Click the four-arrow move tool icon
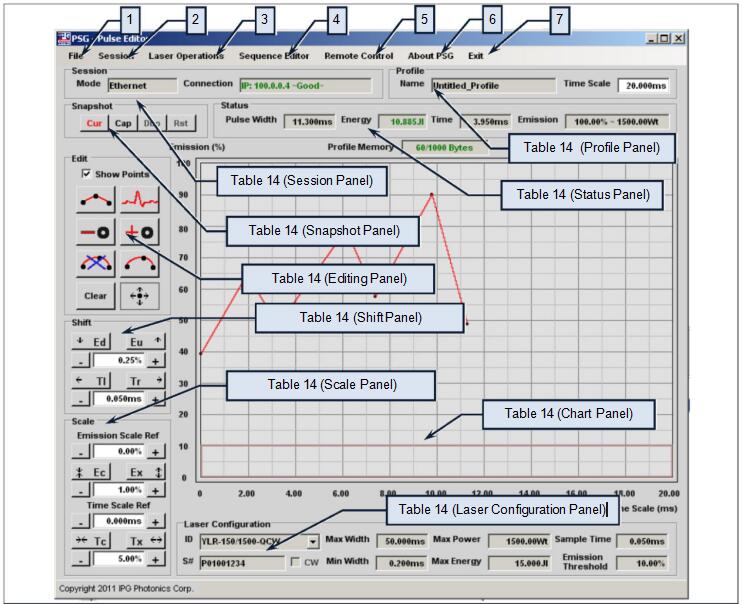 tap(141, 296)
